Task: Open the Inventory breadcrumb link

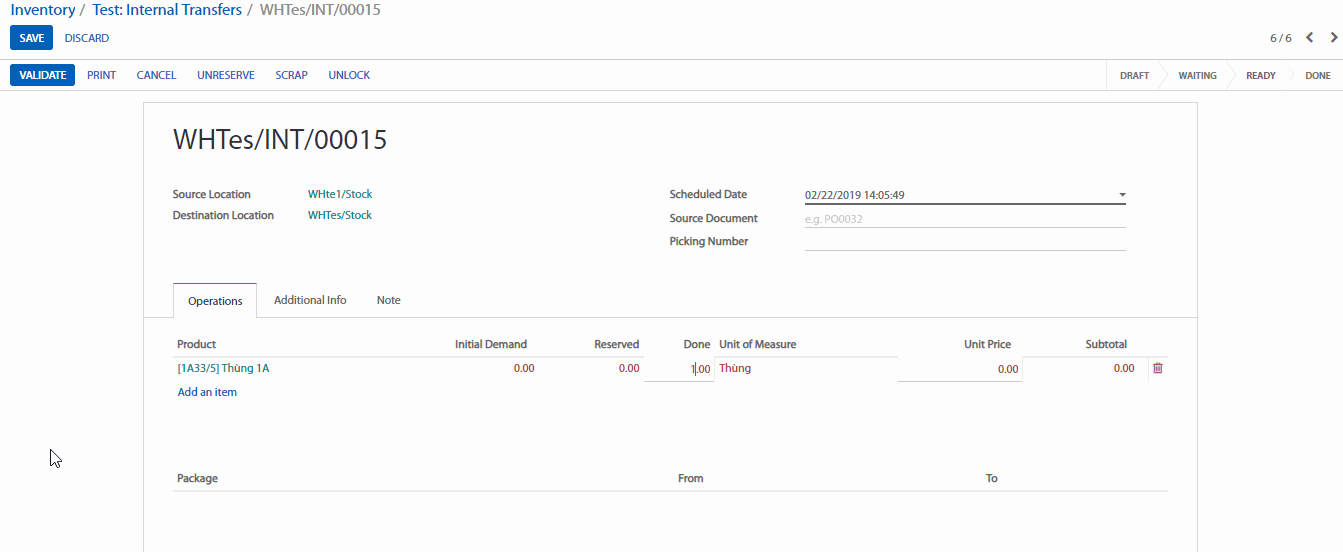Action: pos(43,10)
